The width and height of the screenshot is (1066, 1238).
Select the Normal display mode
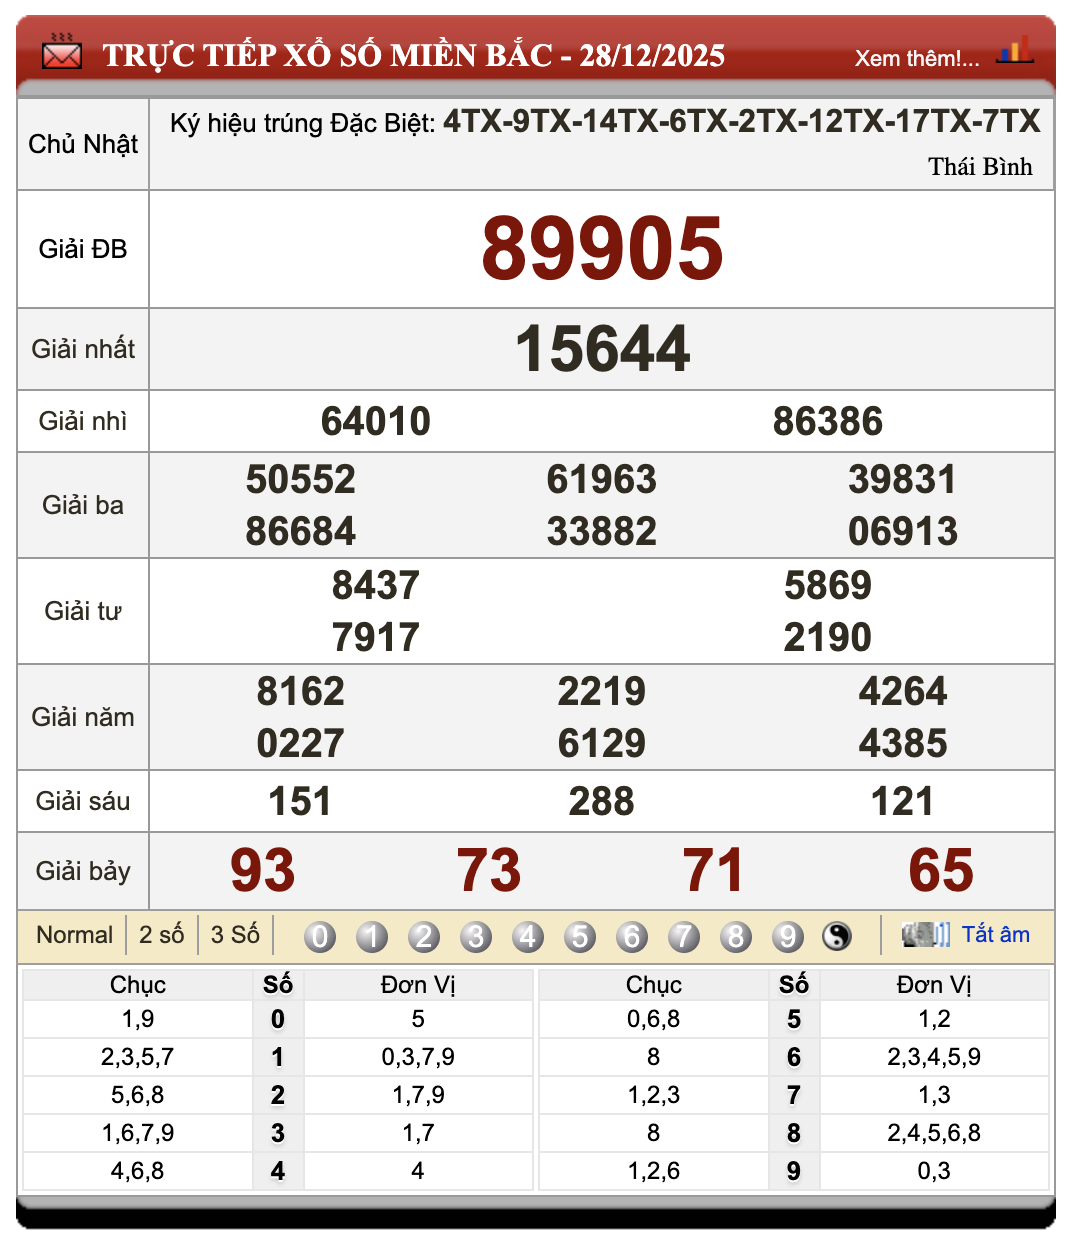coord(73,934)
